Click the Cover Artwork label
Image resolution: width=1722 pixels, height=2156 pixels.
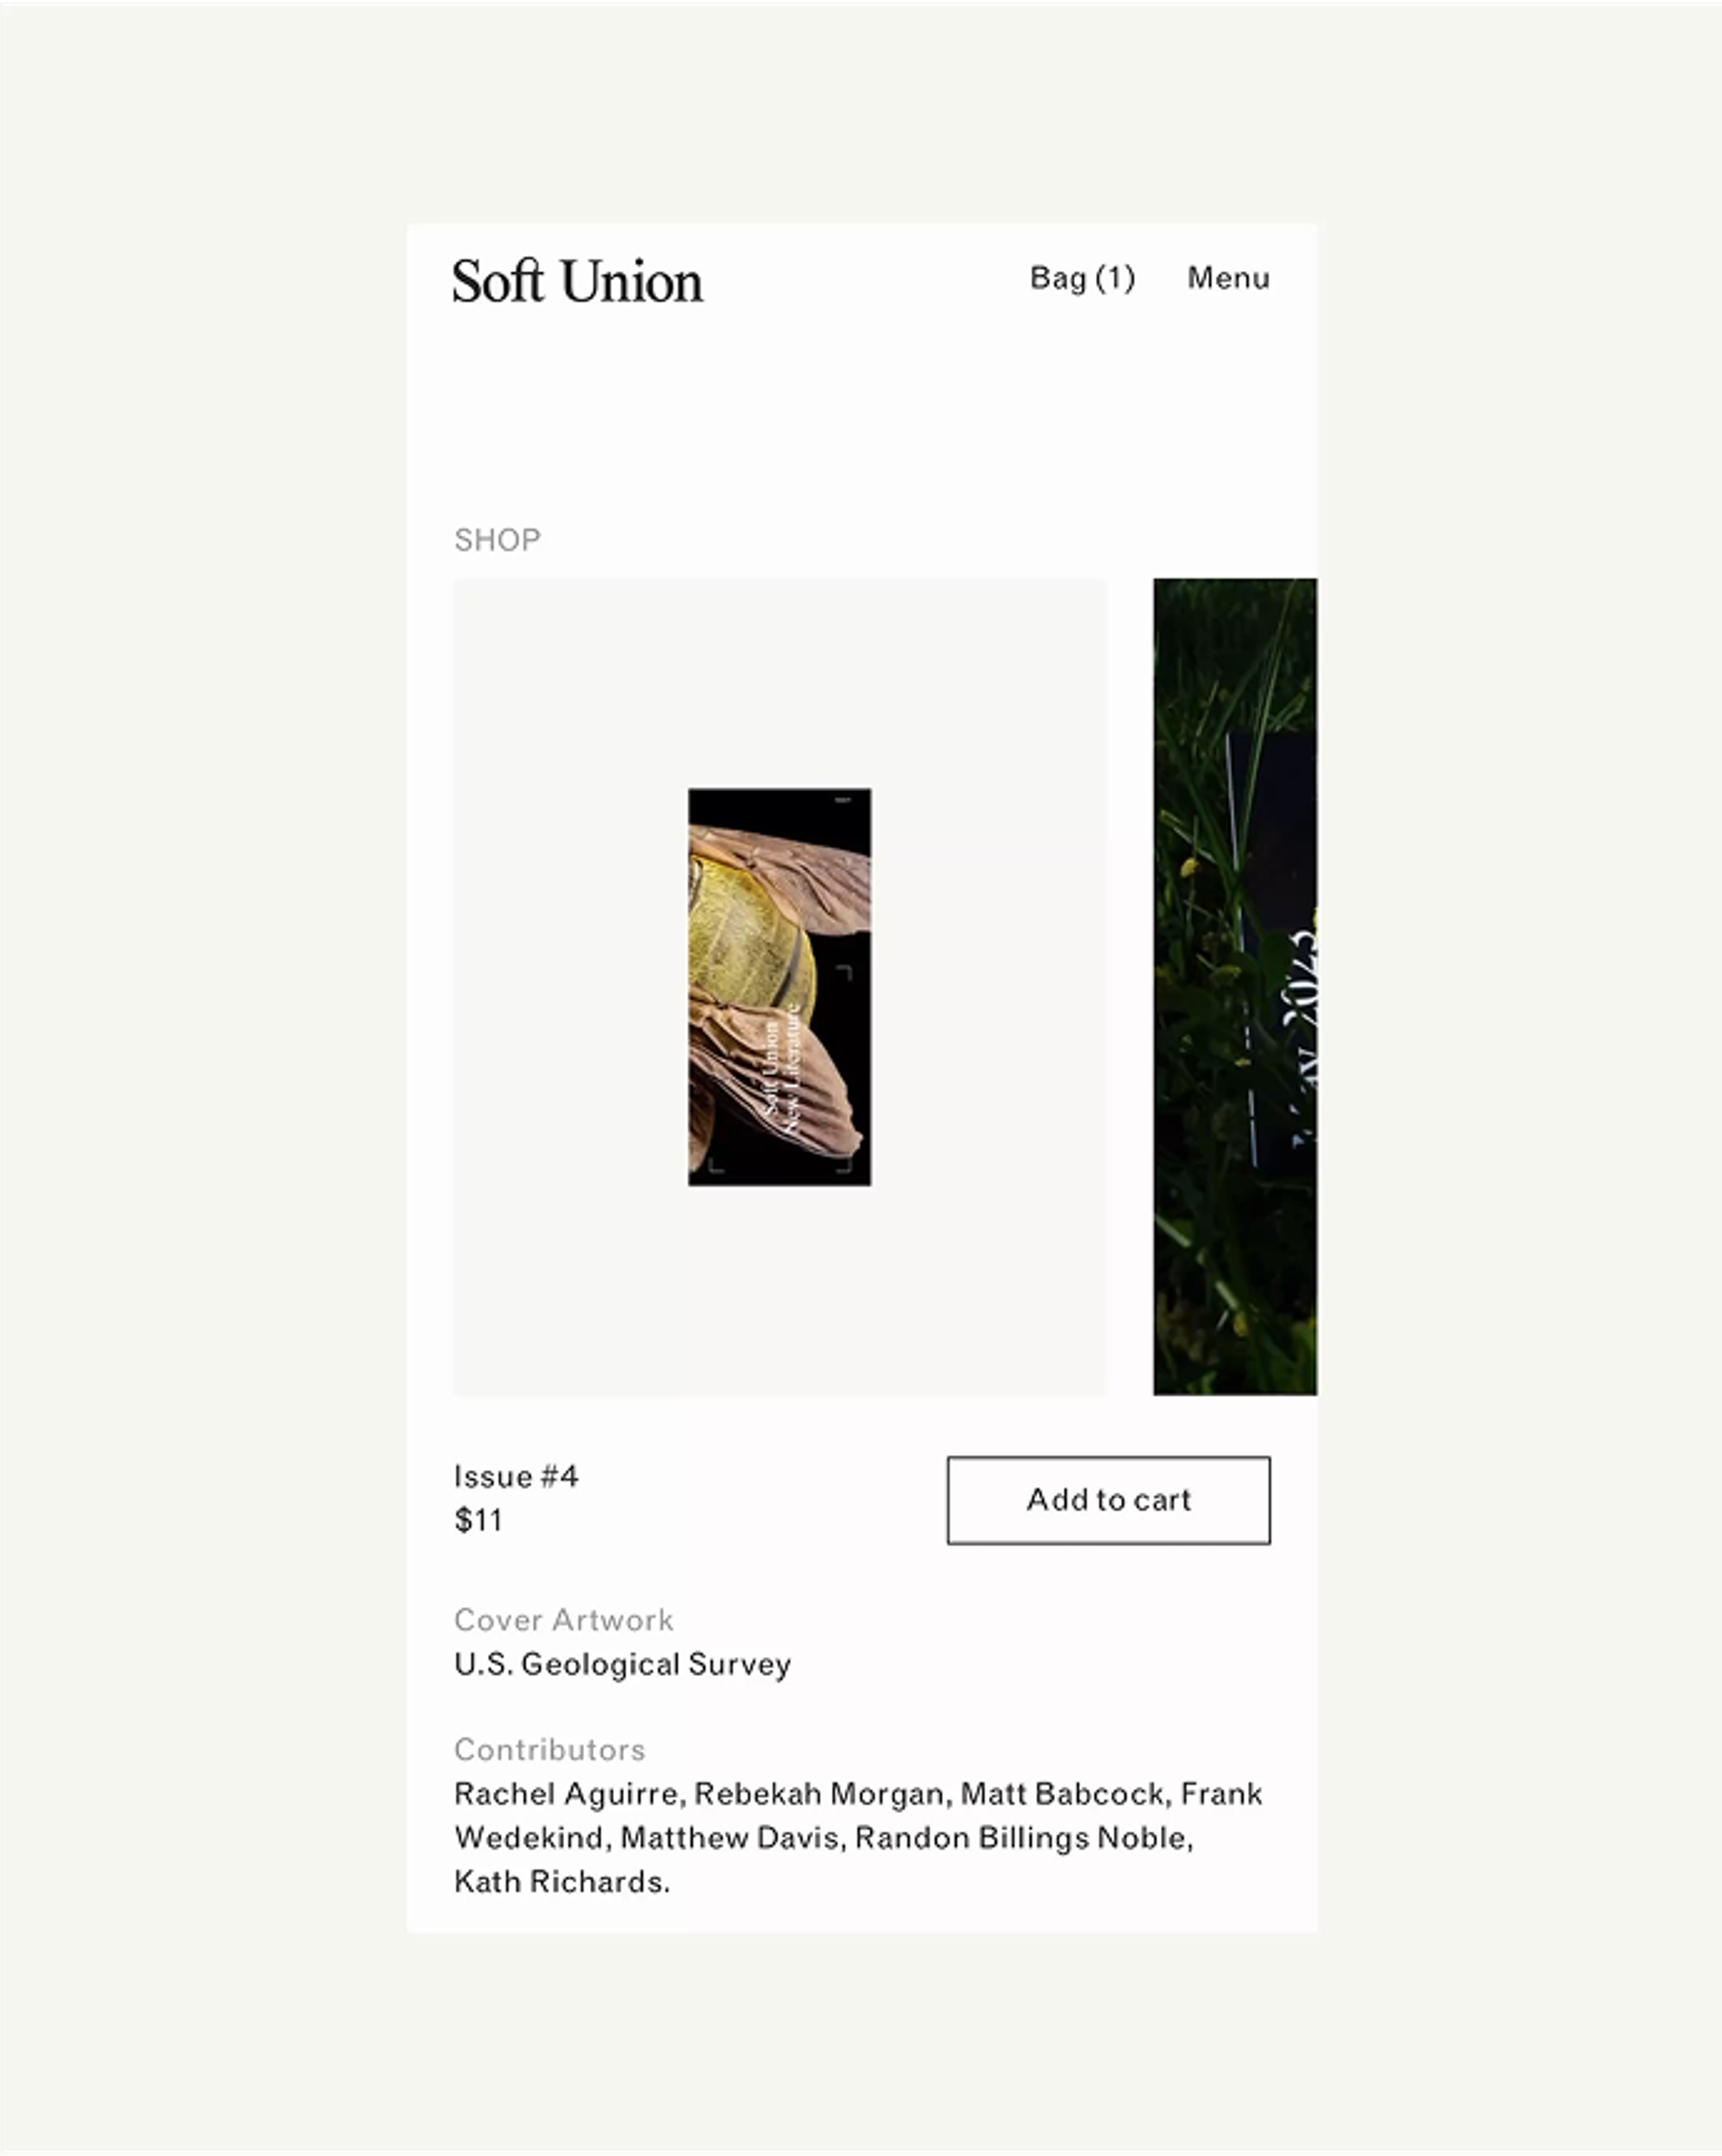click(563, 1620)
